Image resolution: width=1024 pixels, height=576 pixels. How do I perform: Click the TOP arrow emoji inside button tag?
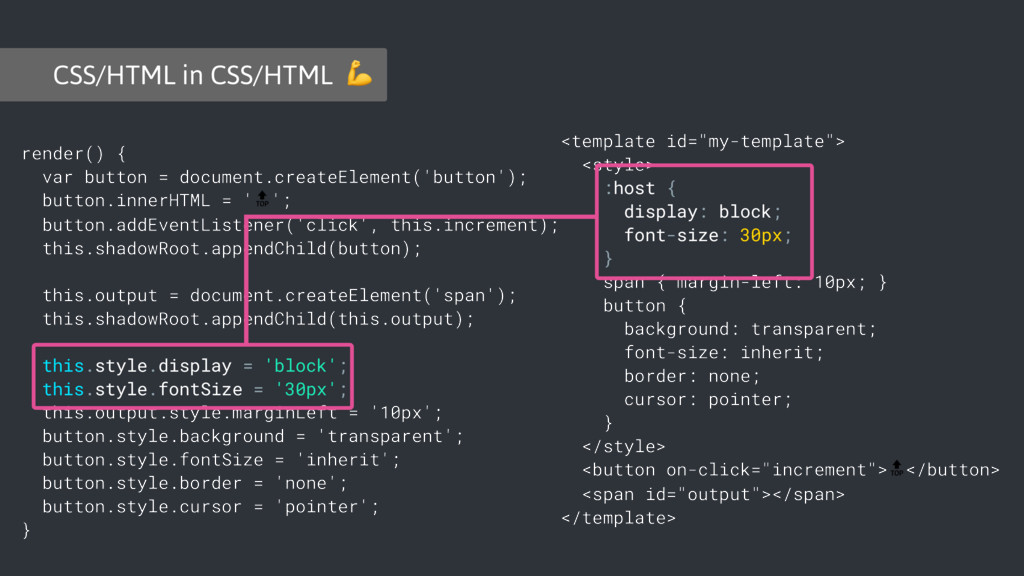(x=897, y=468)
